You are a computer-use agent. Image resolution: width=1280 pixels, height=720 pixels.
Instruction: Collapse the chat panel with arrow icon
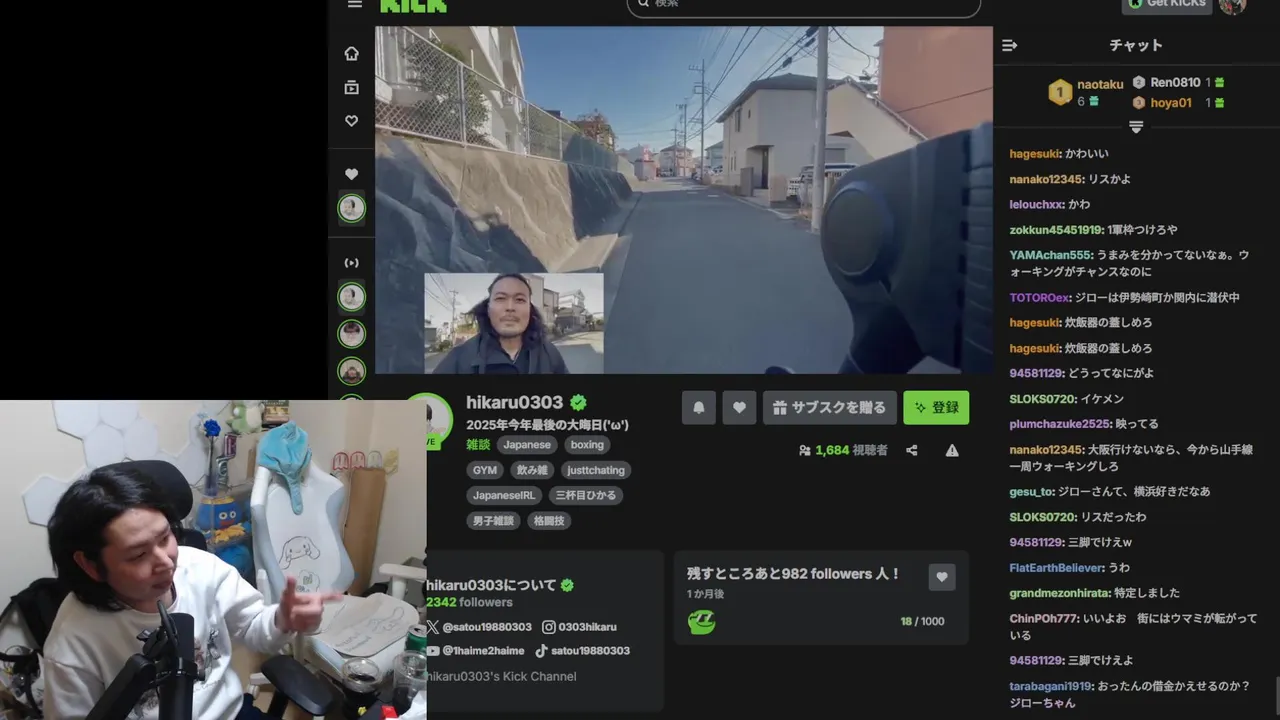pyautogui.click(x=1009, y=45)
